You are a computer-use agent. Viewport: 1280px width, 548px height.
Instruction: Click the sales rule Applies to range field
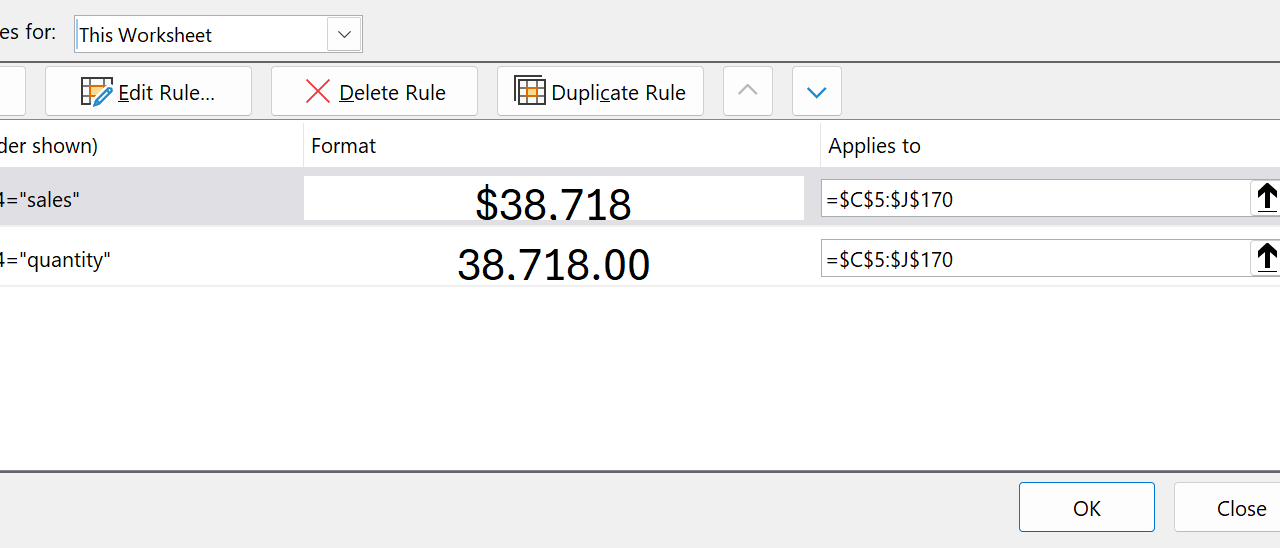pyautogui.click(x=1035, y=199)
